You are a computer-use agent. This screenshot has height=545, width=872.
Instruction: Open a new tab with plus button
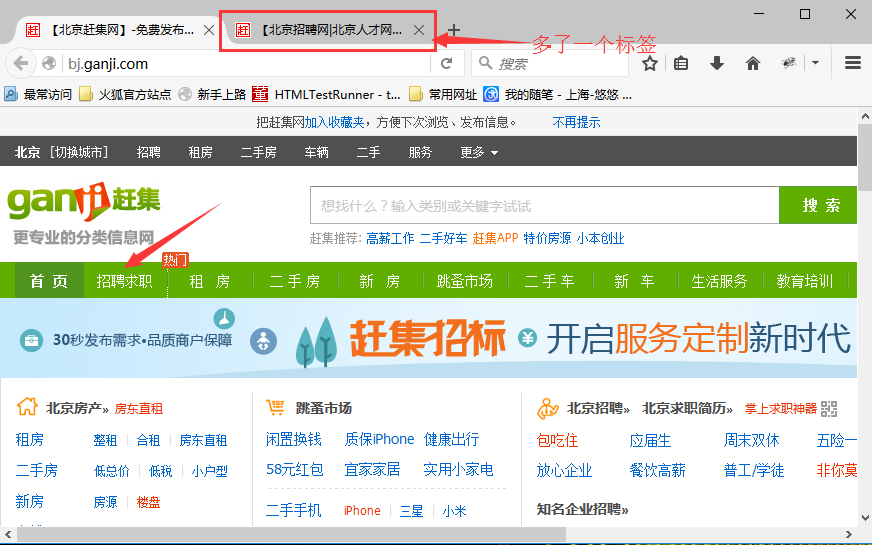point(454,30)
